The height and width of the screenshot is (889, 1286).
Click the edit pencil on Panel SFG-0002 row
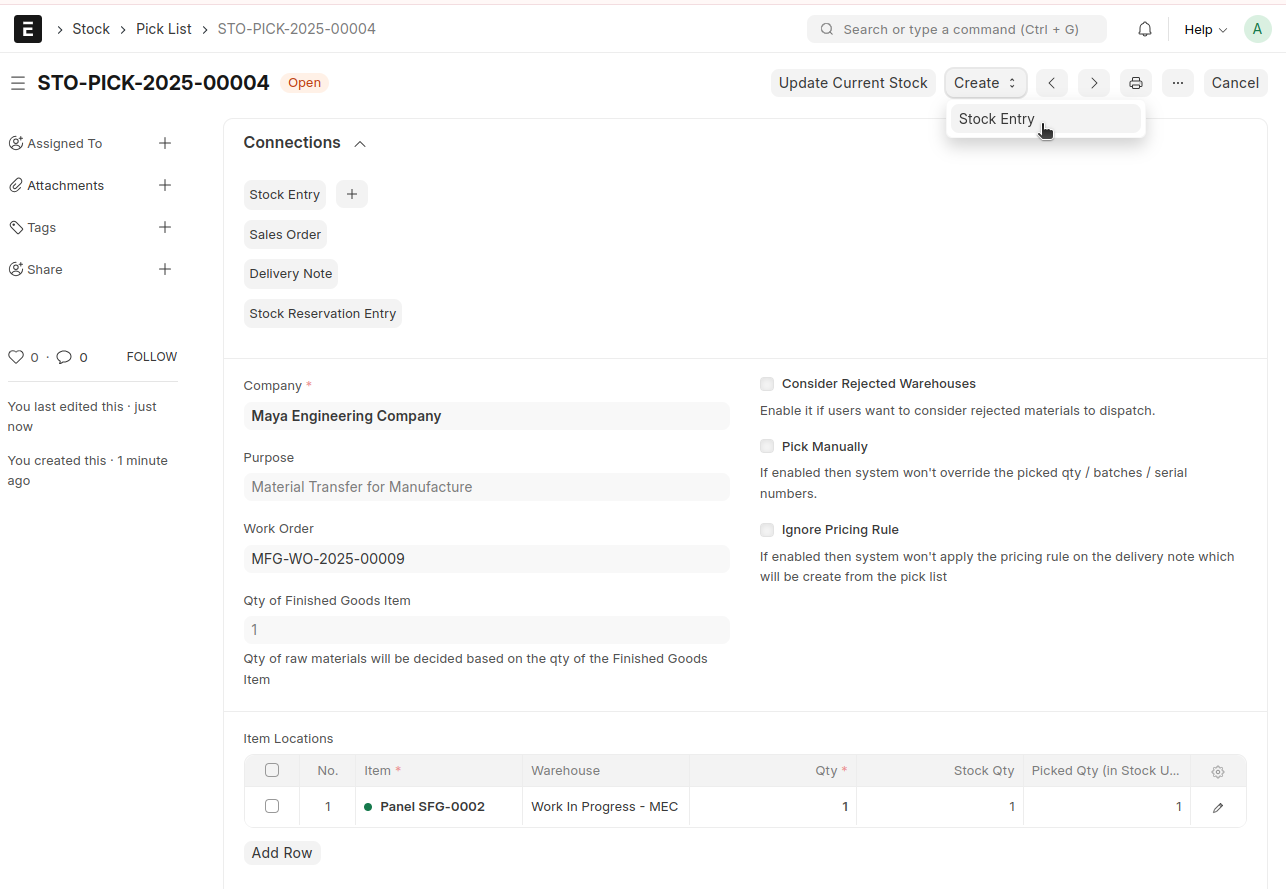[x=1217, y=807]
